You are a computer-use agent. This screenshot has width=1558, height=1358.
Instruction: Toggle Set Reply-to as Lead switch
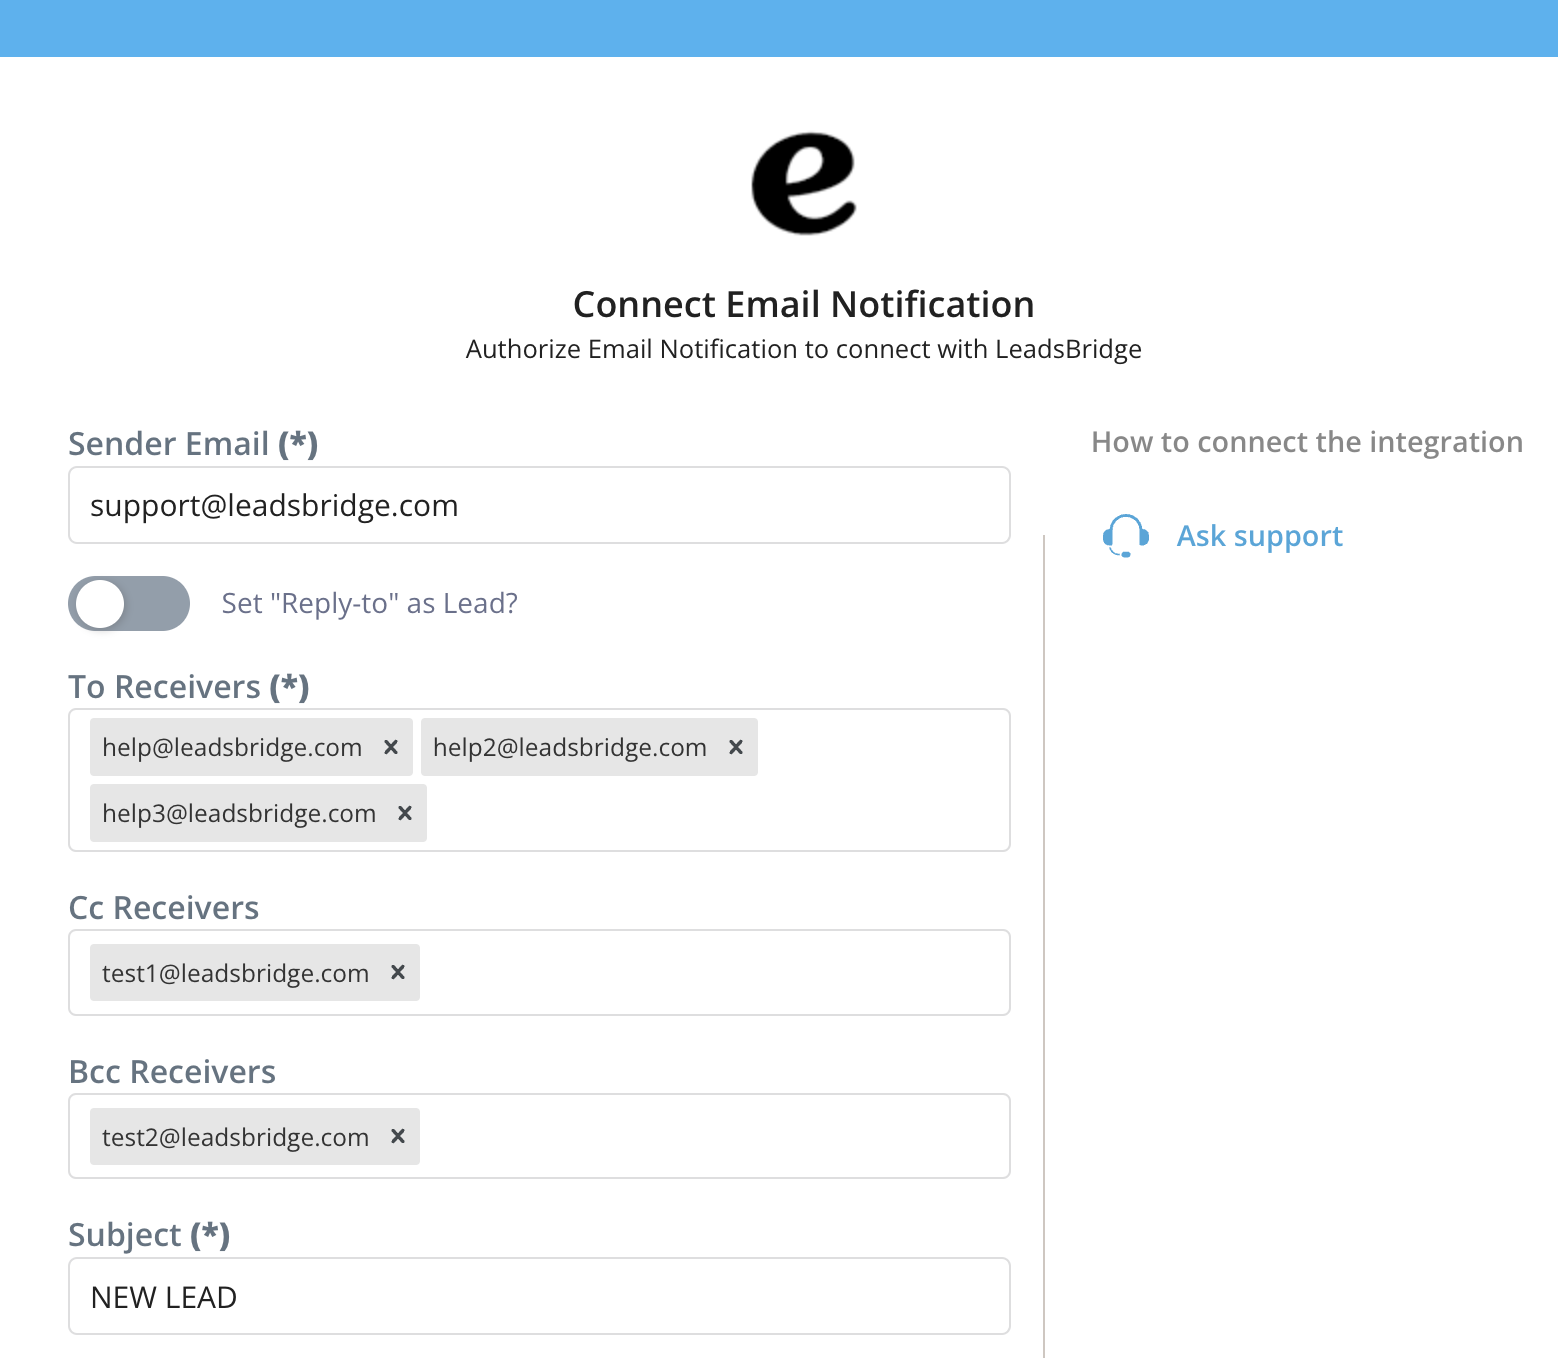pos(129,604)
